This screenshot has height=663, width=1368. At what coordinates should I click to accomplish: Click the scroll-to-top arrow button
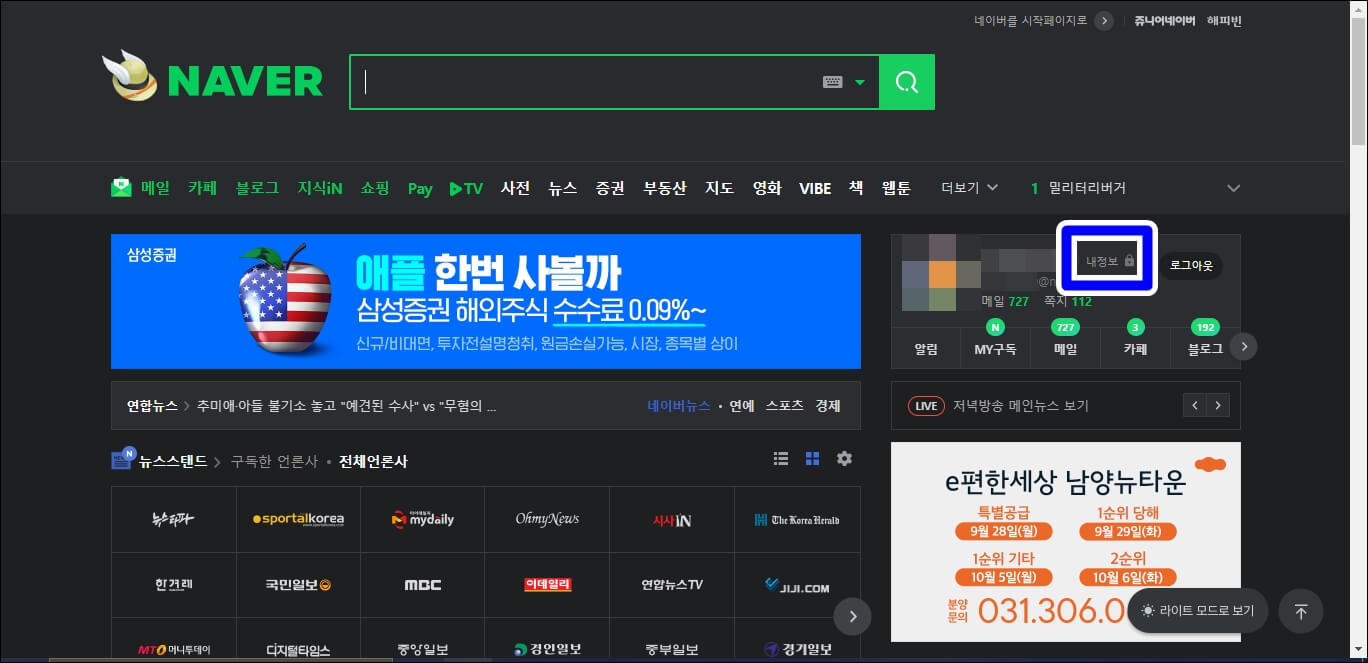pos(1301,611)
